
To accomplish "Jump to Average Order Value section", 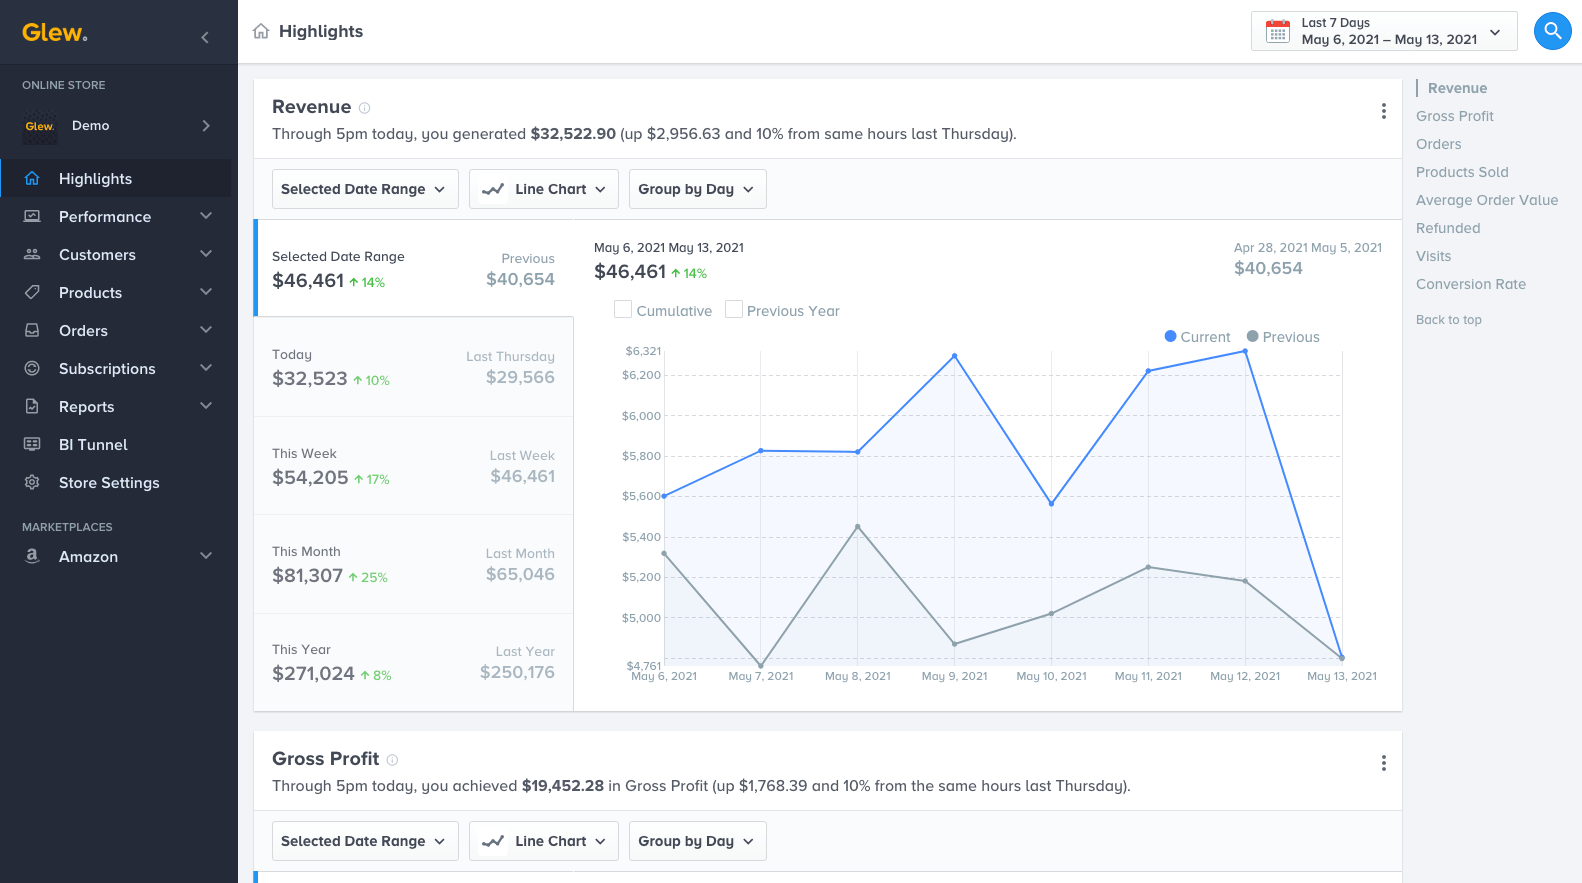I will [x=1487, y=200].
